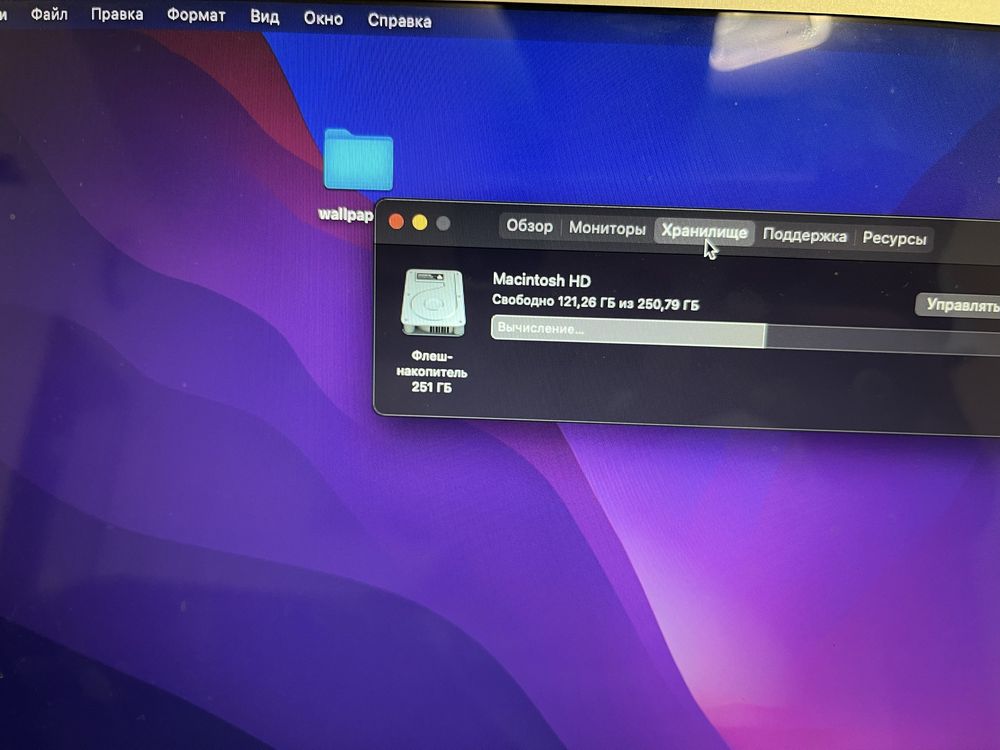The image size is (1000, 750).
Task: Open the Файл menu
Action: pyautogui.click(x=49, y=13)
